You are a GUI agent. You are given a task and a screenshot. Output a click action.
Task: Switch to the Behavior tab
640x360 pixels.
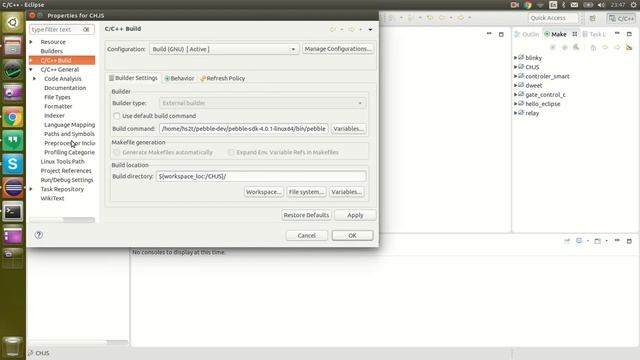click(x=179, y=78)
